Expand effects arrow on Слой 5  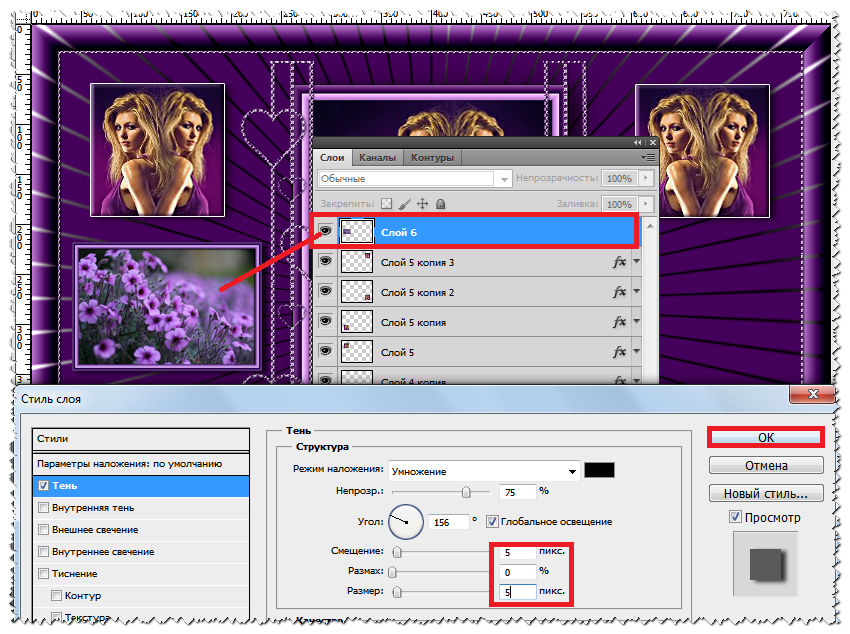(x=636, y=351)
